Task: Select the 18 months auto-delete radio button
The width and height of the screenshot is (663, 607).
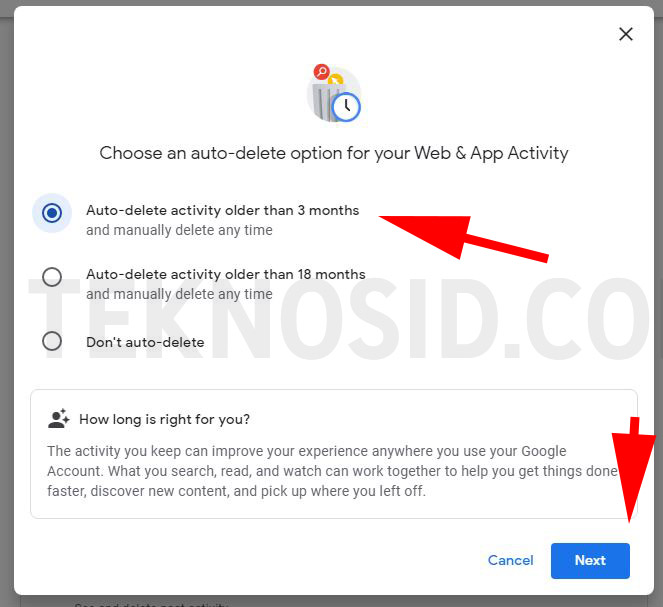Action: point(52,277)
